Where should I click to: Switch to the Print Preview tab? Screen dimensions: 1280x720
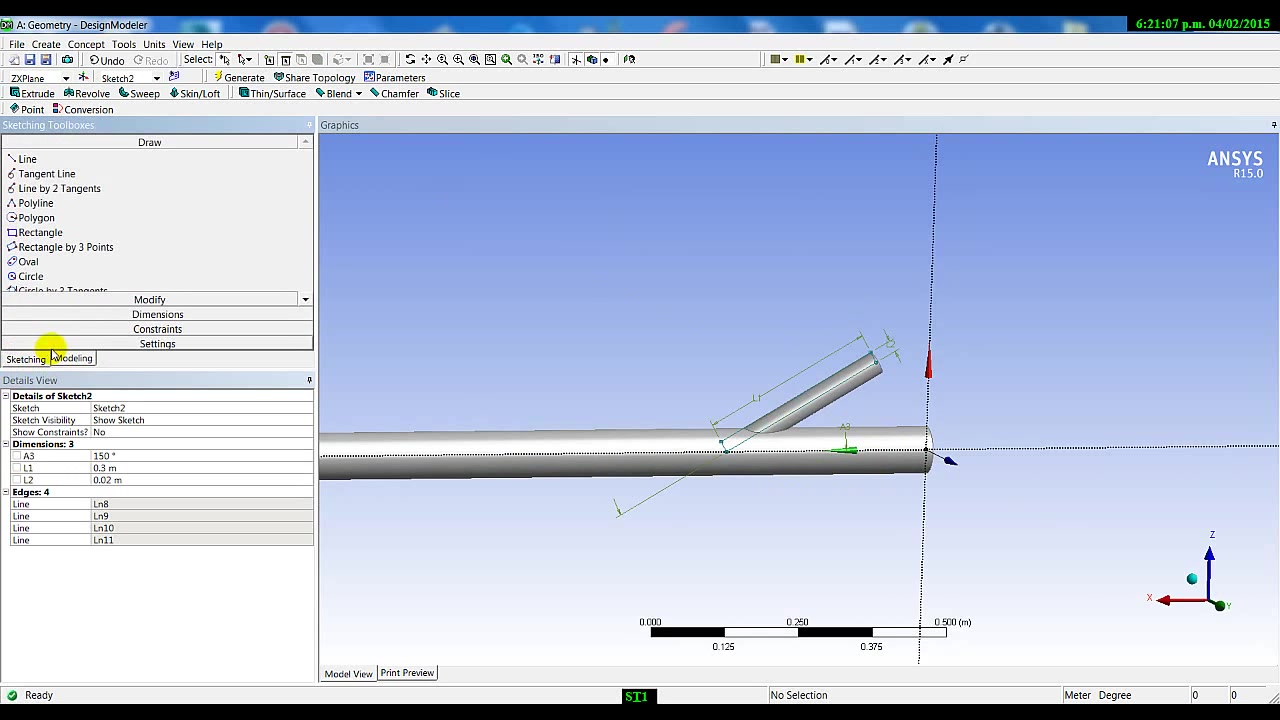pos(407,673)
